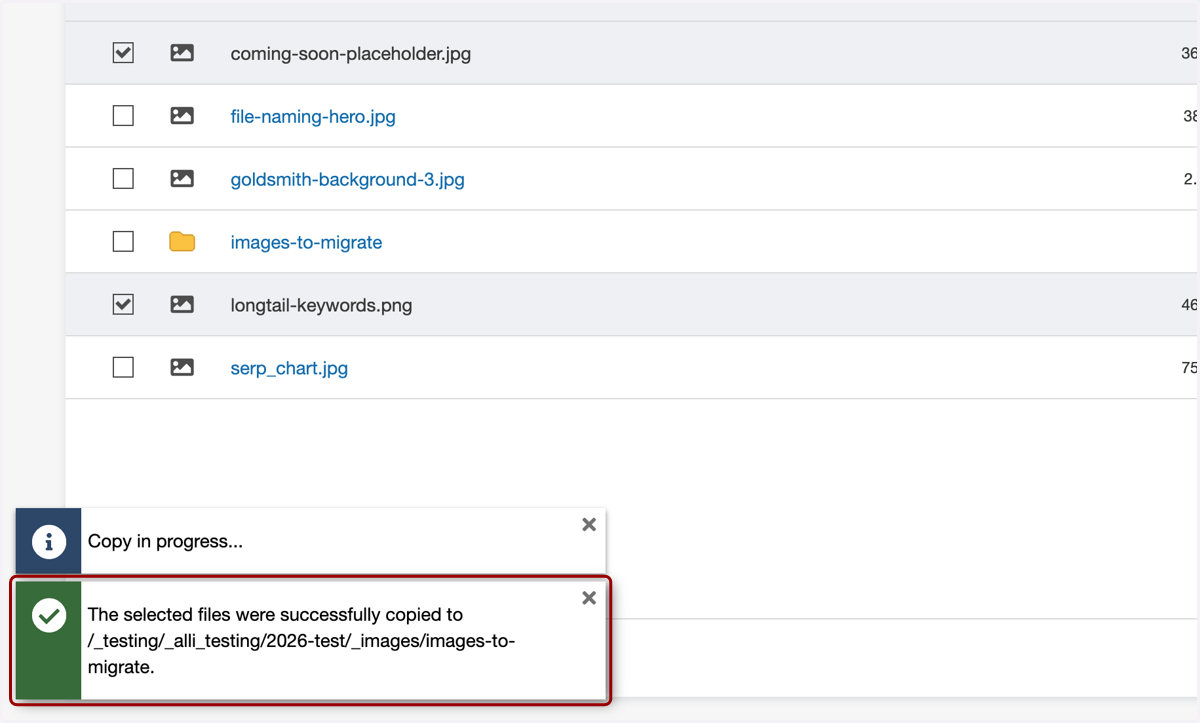Click the image icon beside goldsmith-background-3.jpg

pyautogui.click(x=182, y=179)
